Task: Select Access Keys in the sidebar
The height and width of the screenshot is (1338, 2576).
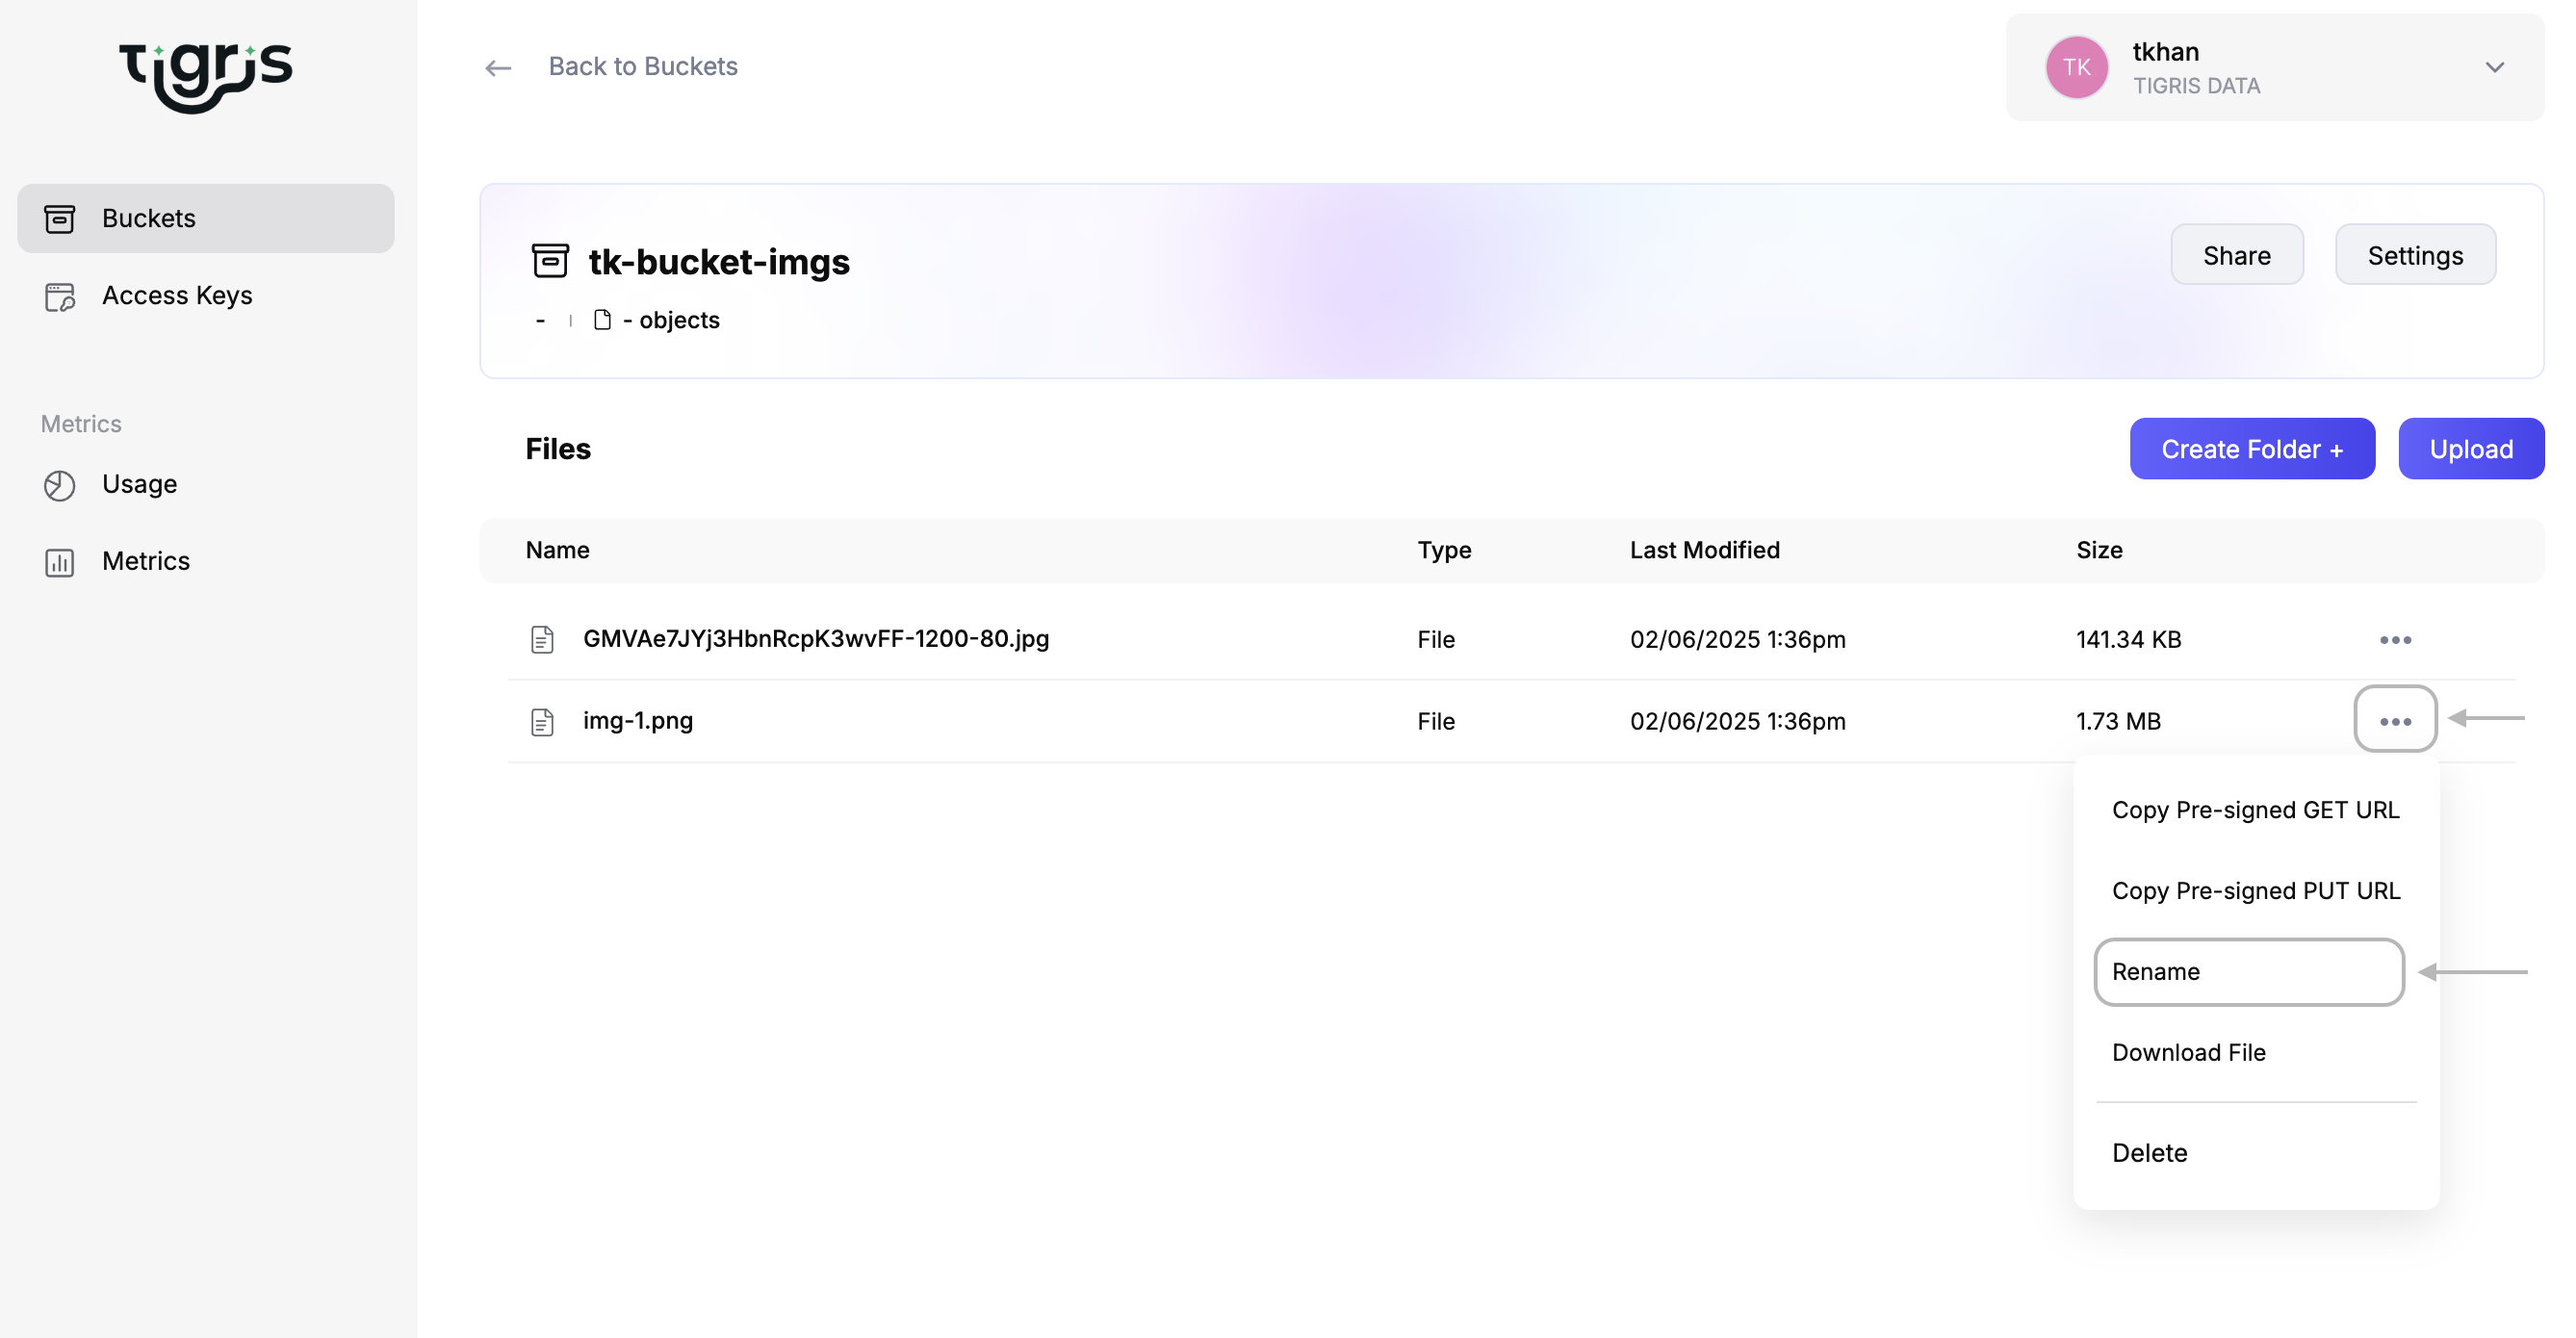Action: 176,295
